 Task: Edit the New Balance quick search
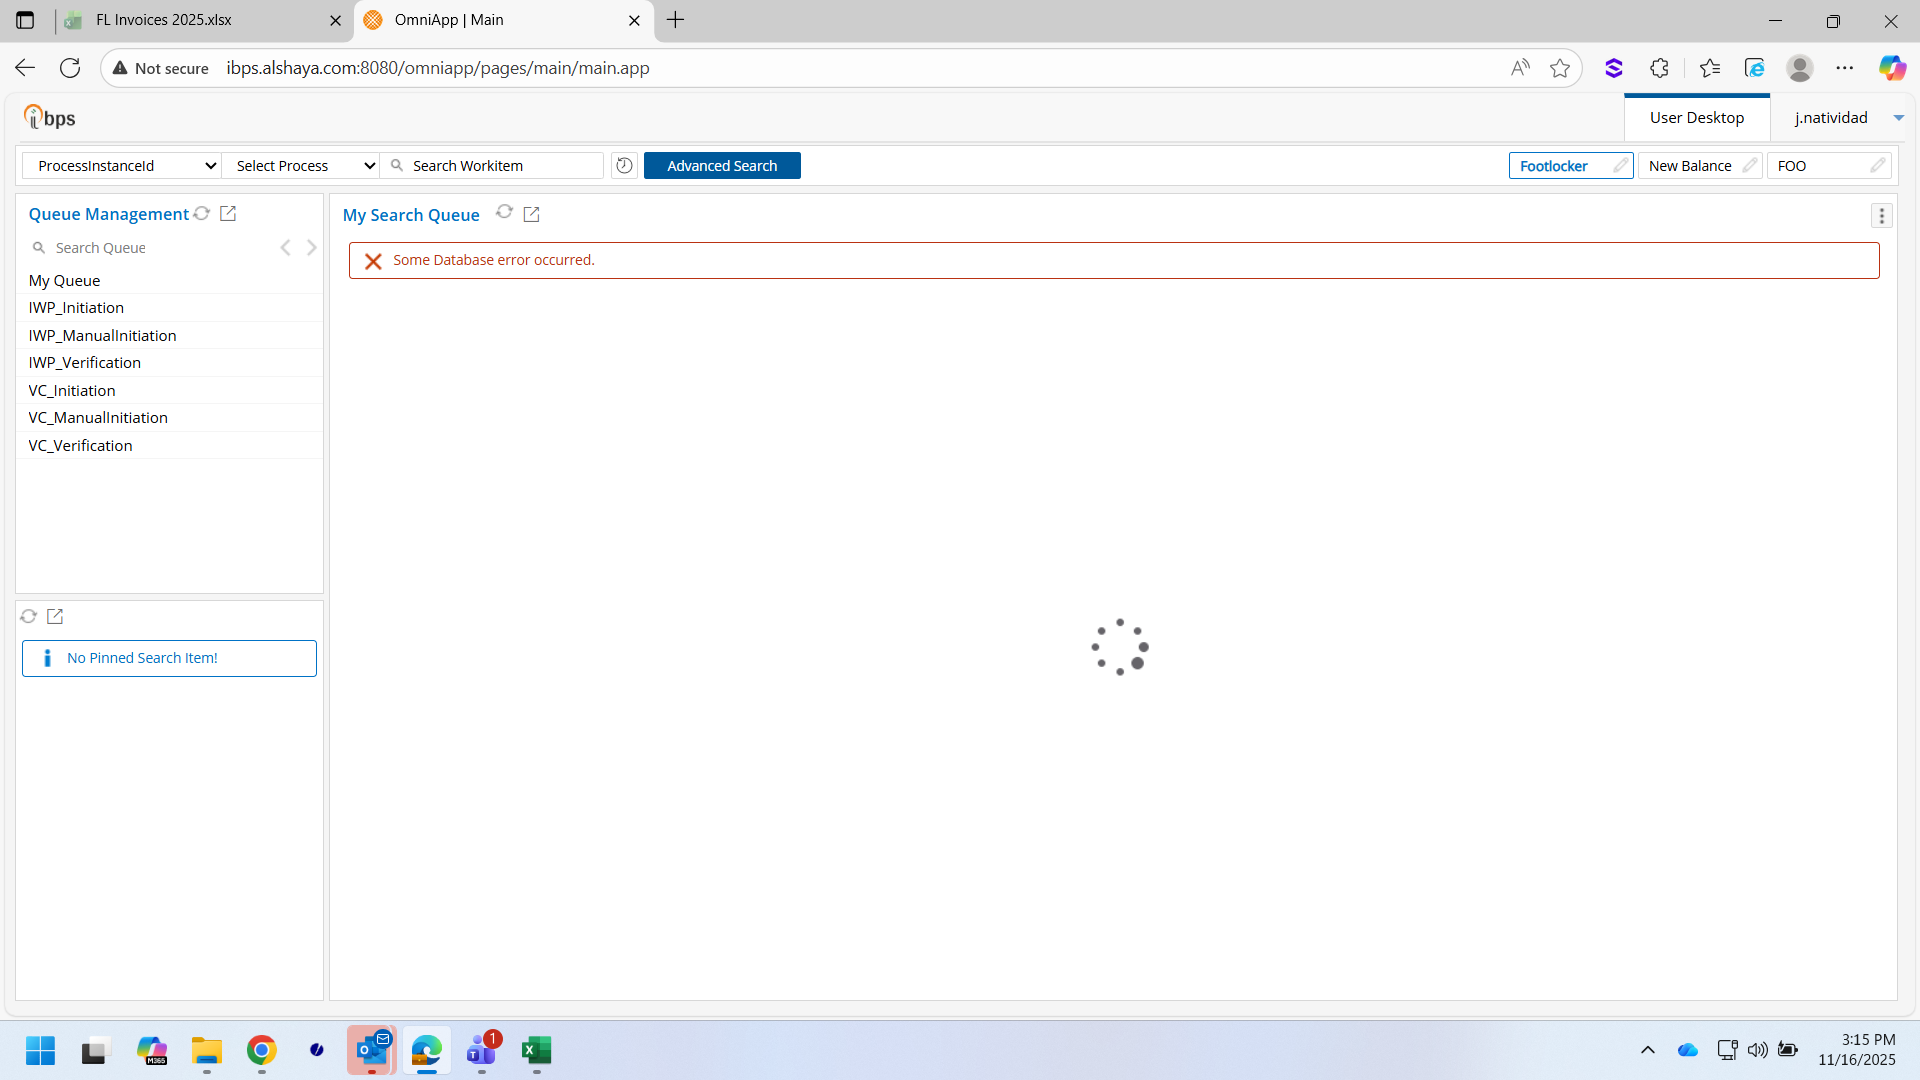1749,166
